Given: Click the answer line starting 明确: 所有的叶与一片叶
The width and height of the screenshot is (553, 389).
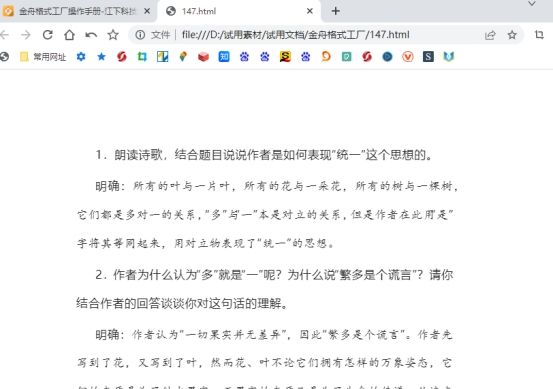Looking at the screenshot, I should 277,186.
